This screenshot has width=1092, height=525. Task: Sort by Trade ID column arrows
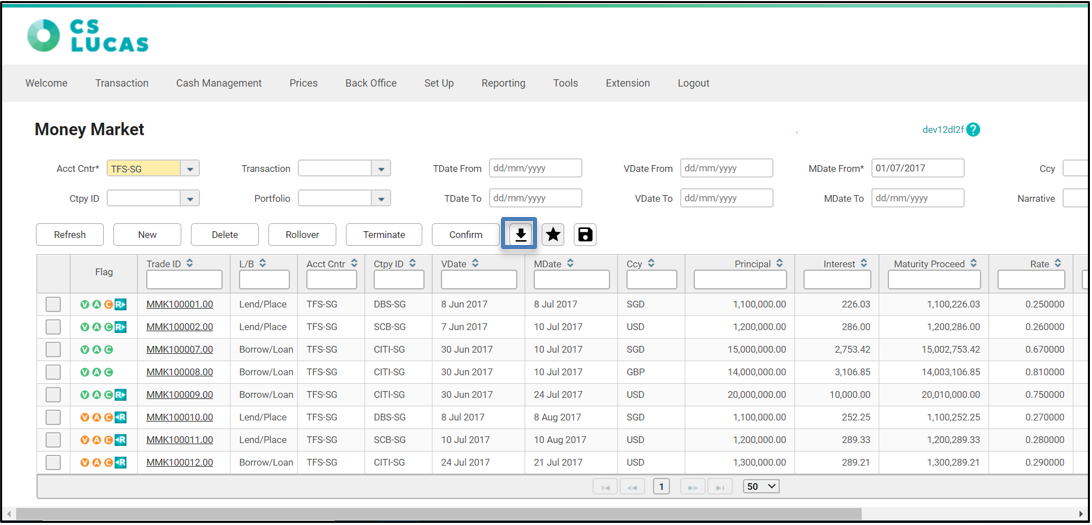coord(190,264)
